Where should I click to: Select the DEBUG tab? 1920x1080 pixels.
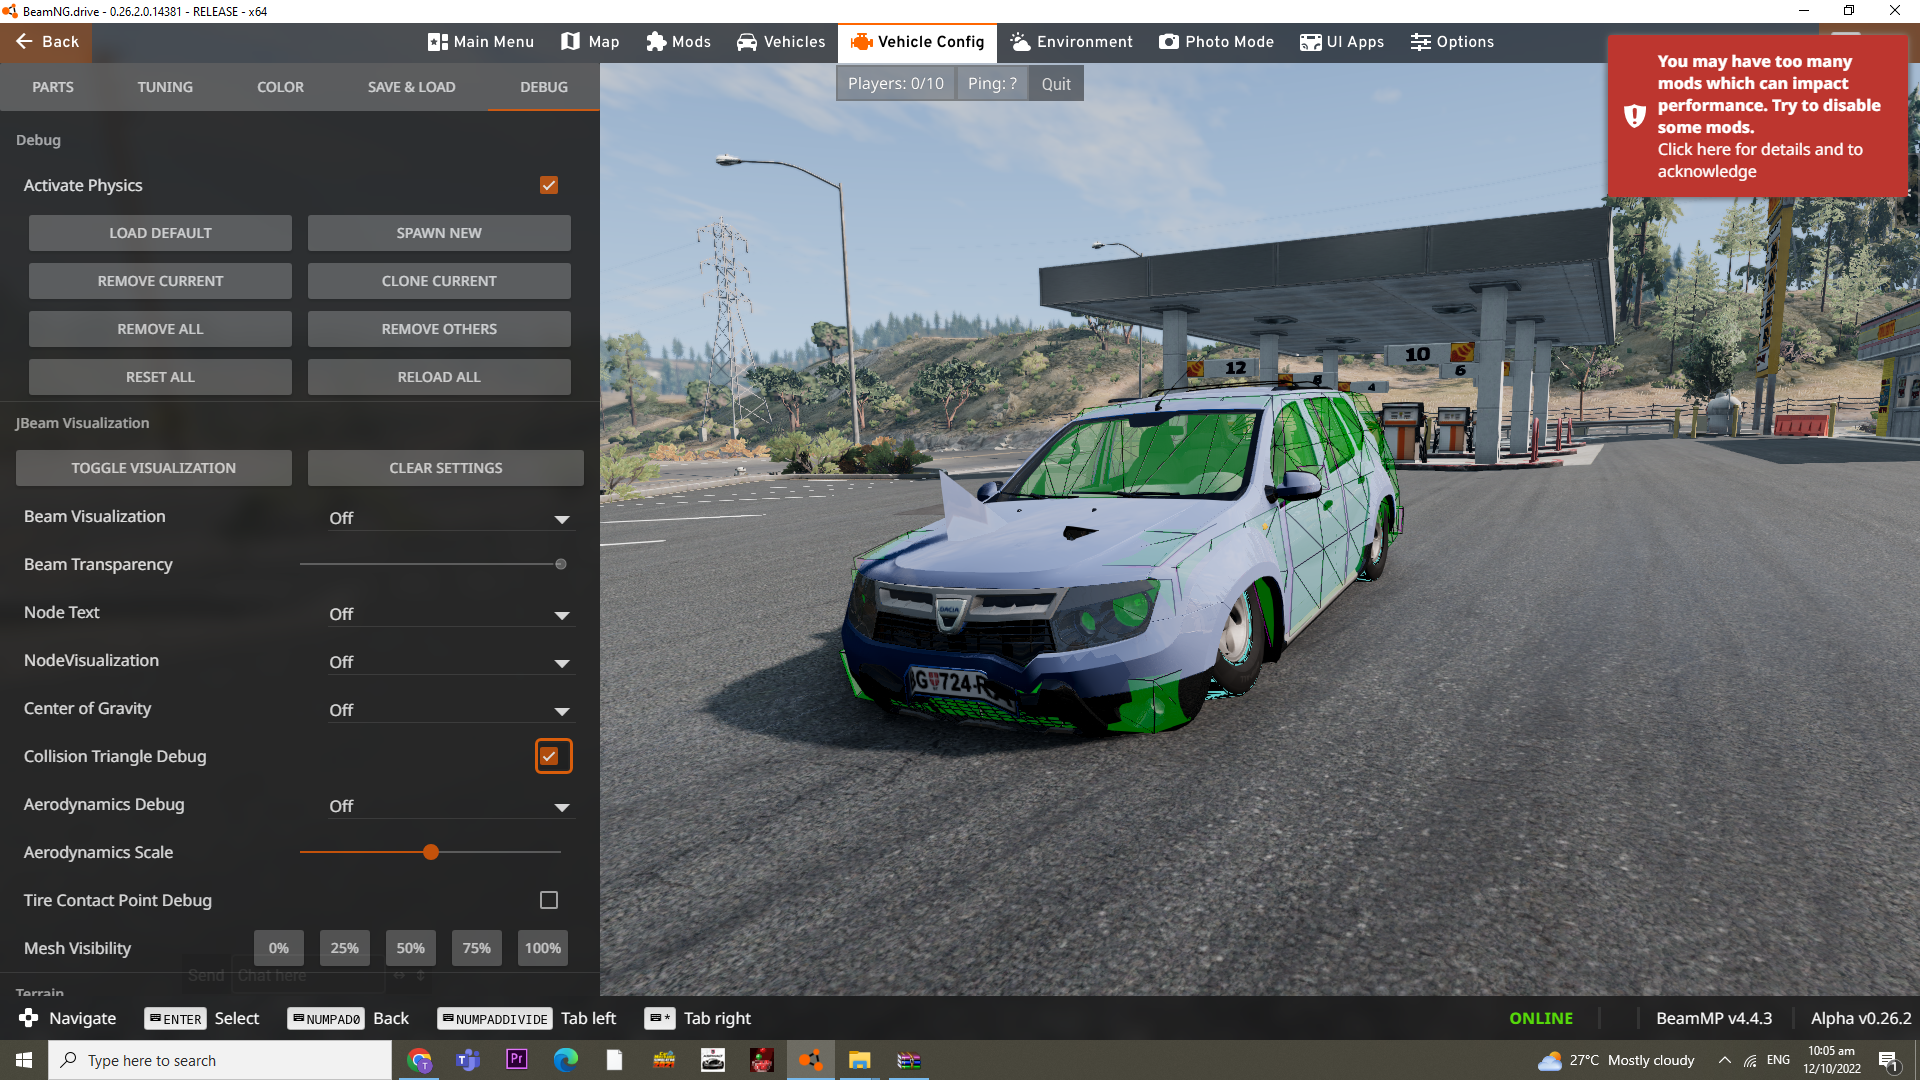(x=544, y=87)
